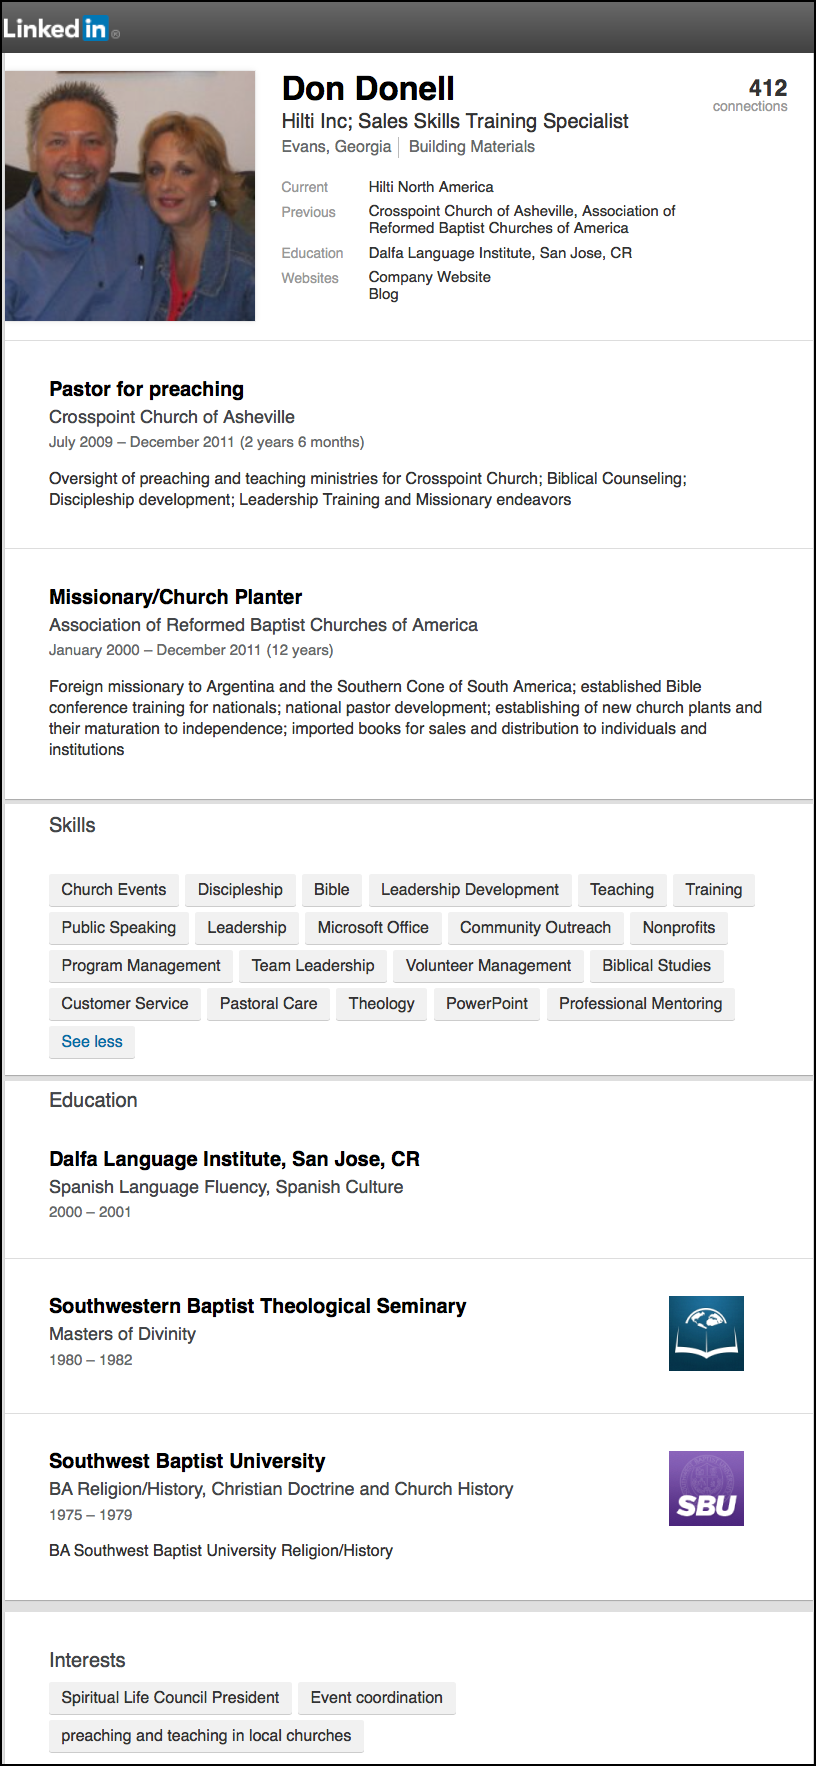Click Southwest Baptist University heading

coord(187,1461)
